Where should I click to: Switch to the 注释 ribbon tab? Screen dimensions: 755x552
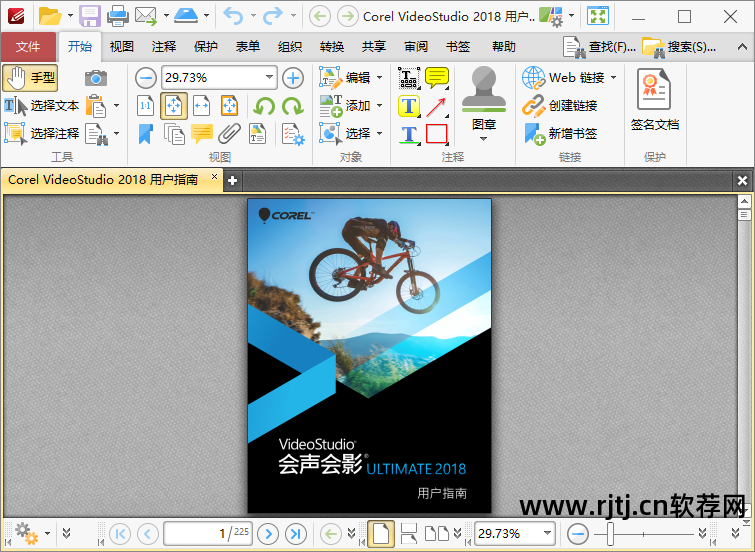click(x=164, y=47)
